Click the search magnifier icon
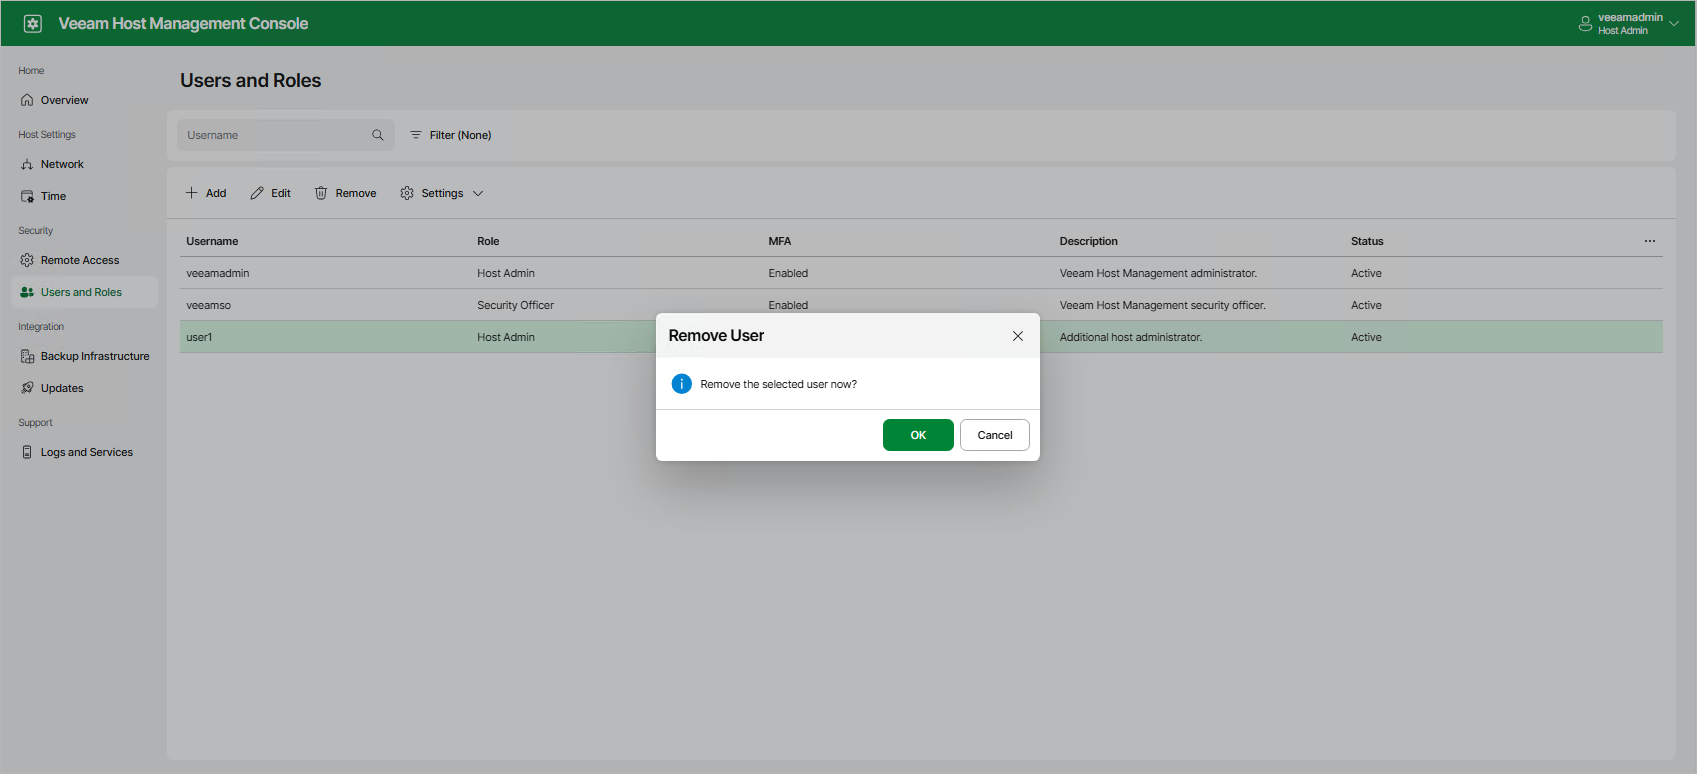 (x=378, y=135)
